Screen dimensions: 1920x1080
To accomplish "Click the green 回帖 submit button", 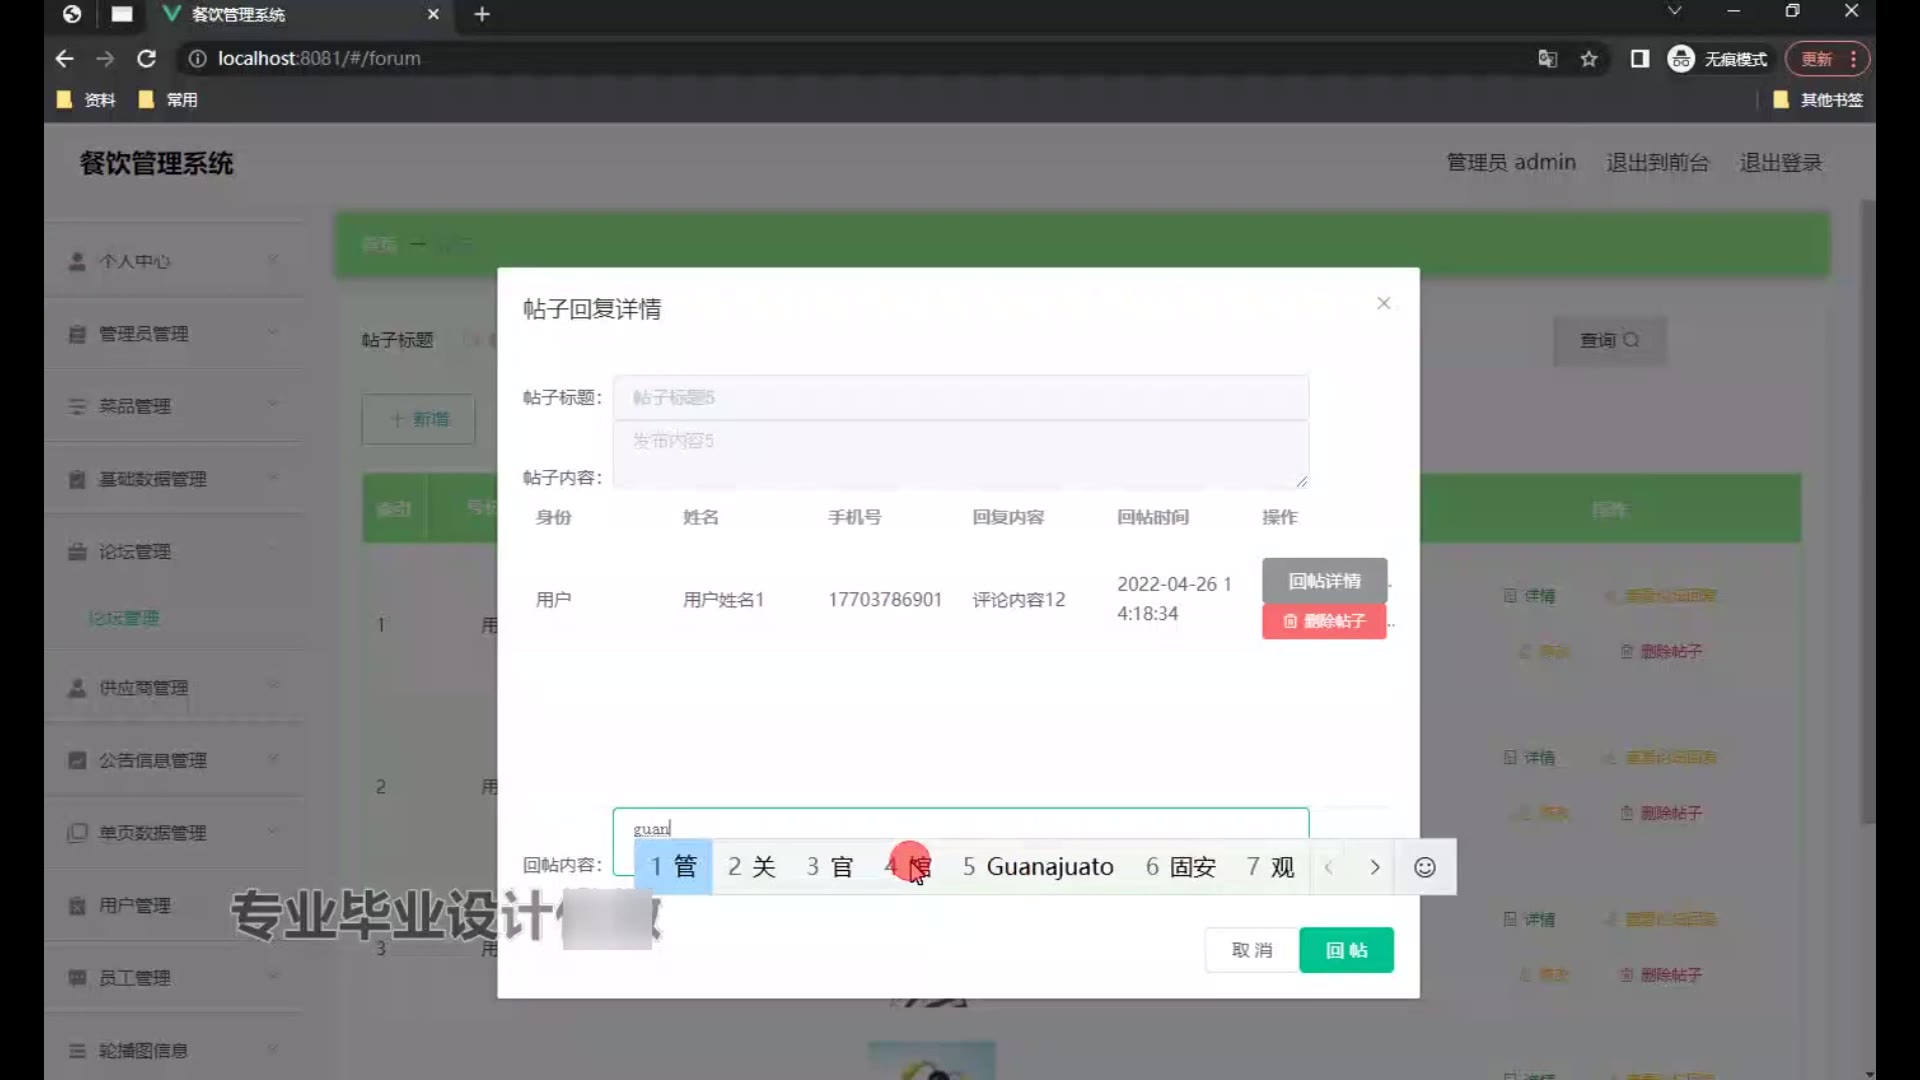I will click(x=1346, y=950).
